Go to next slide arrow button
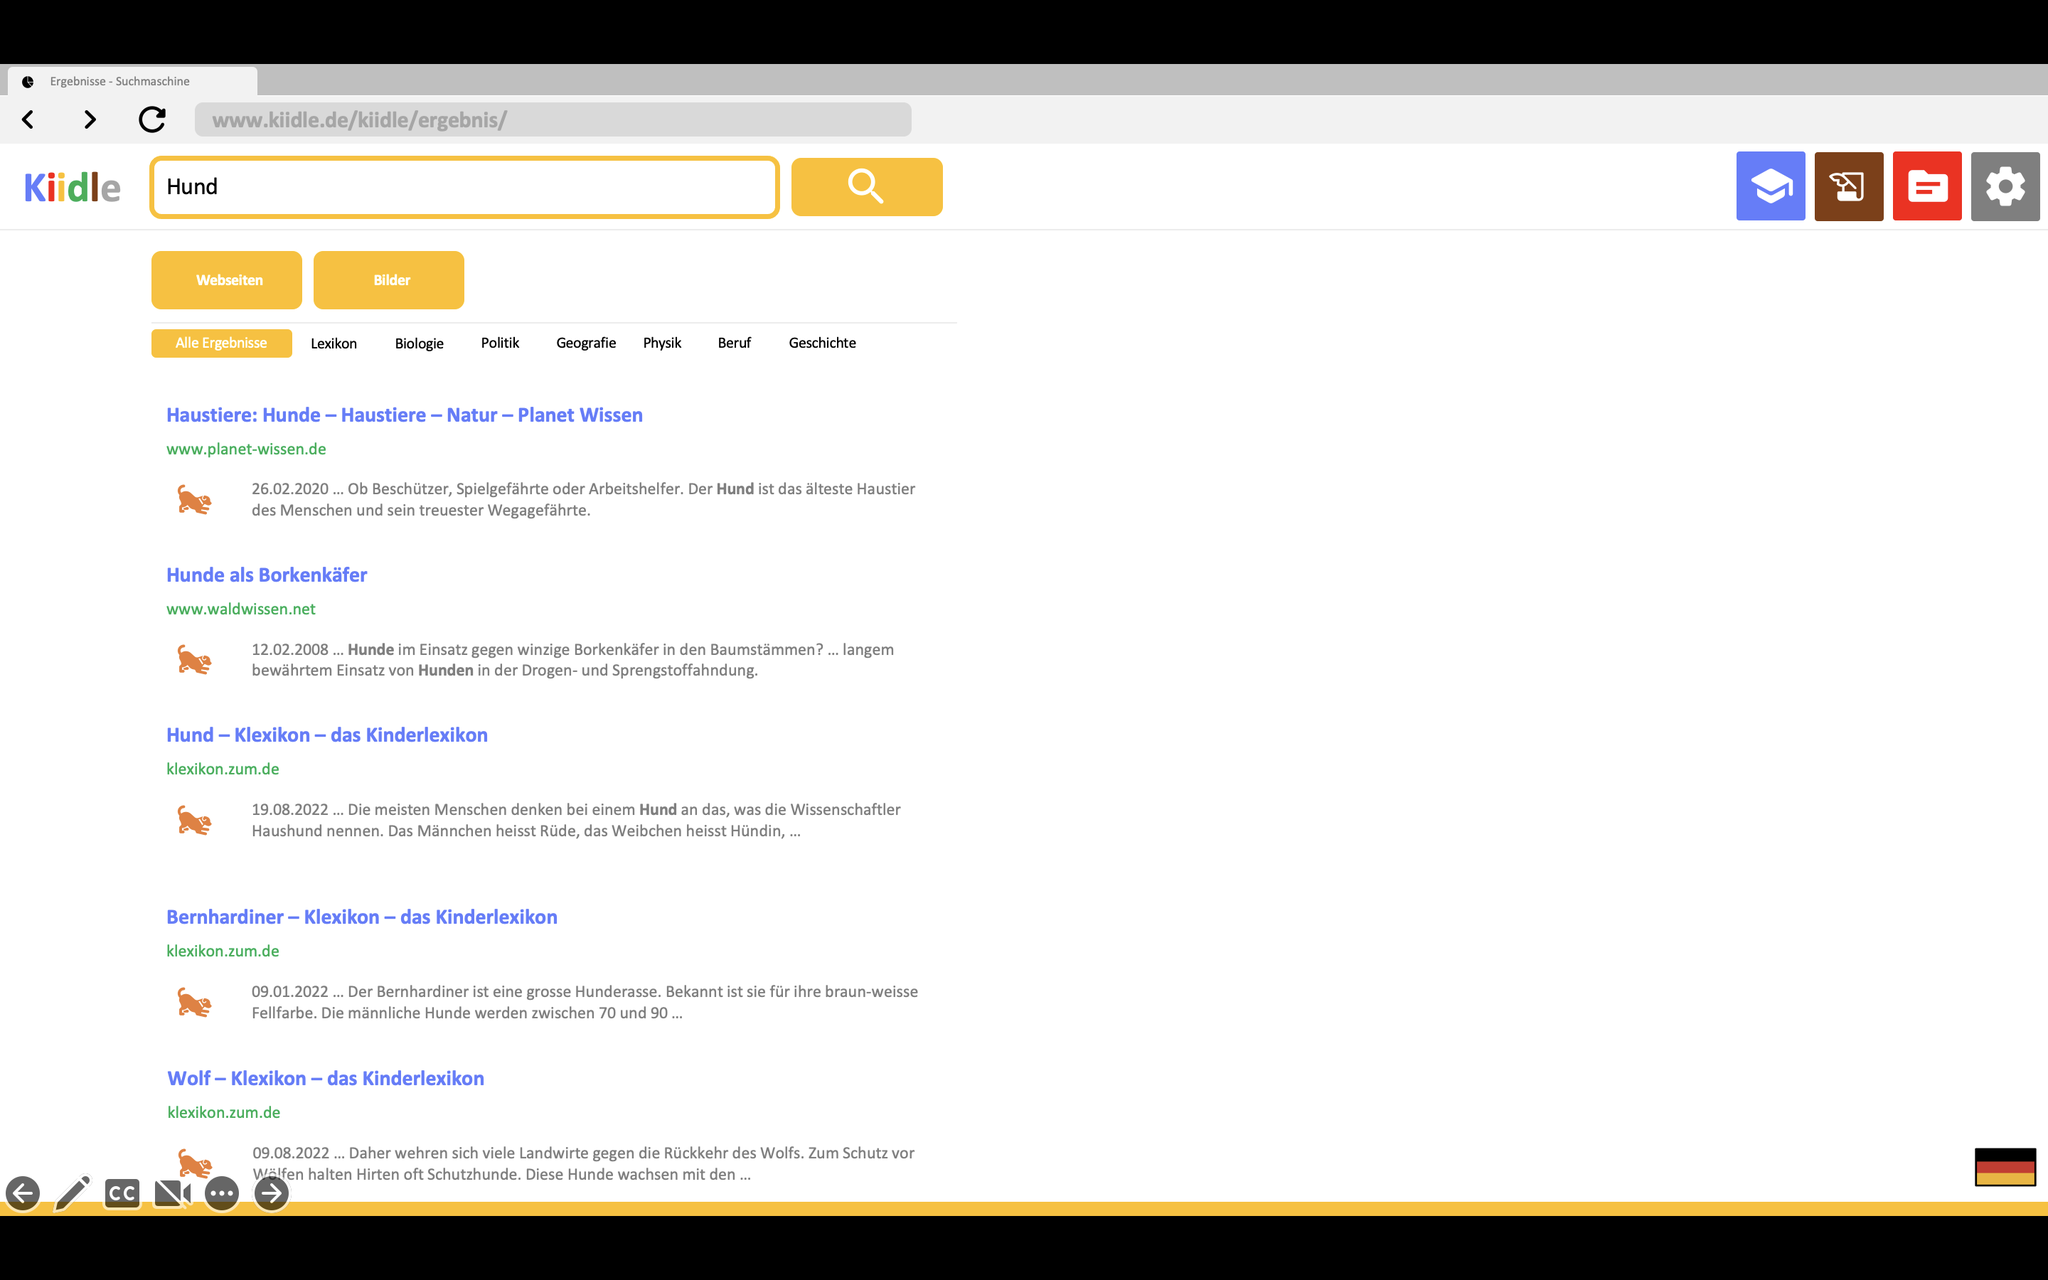 [271, 1193]
